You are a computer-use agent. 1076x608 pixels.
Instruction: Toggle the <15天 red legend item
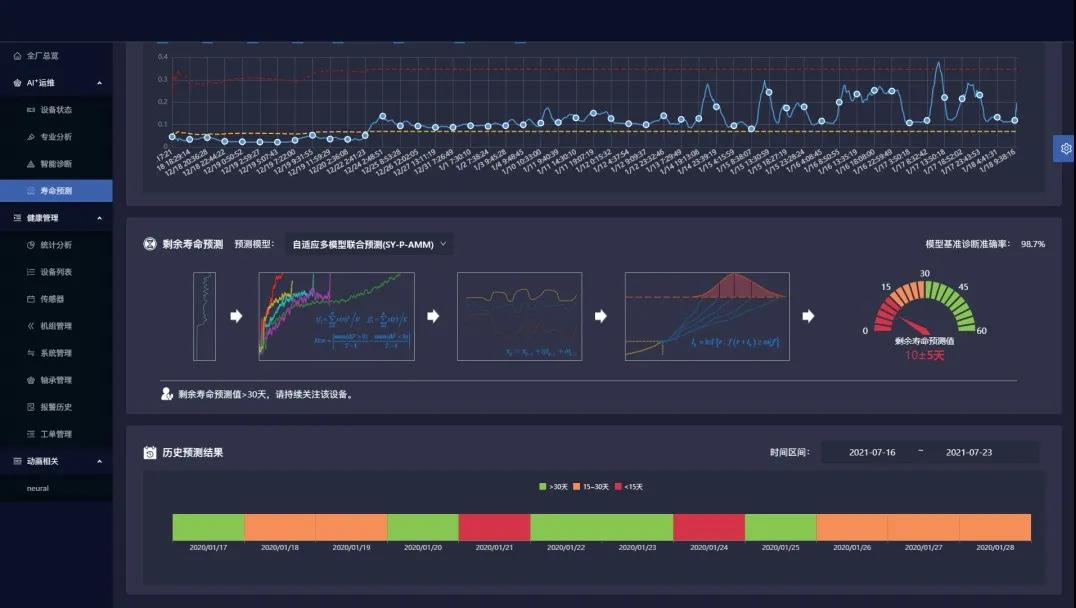[x=630, y=487]
